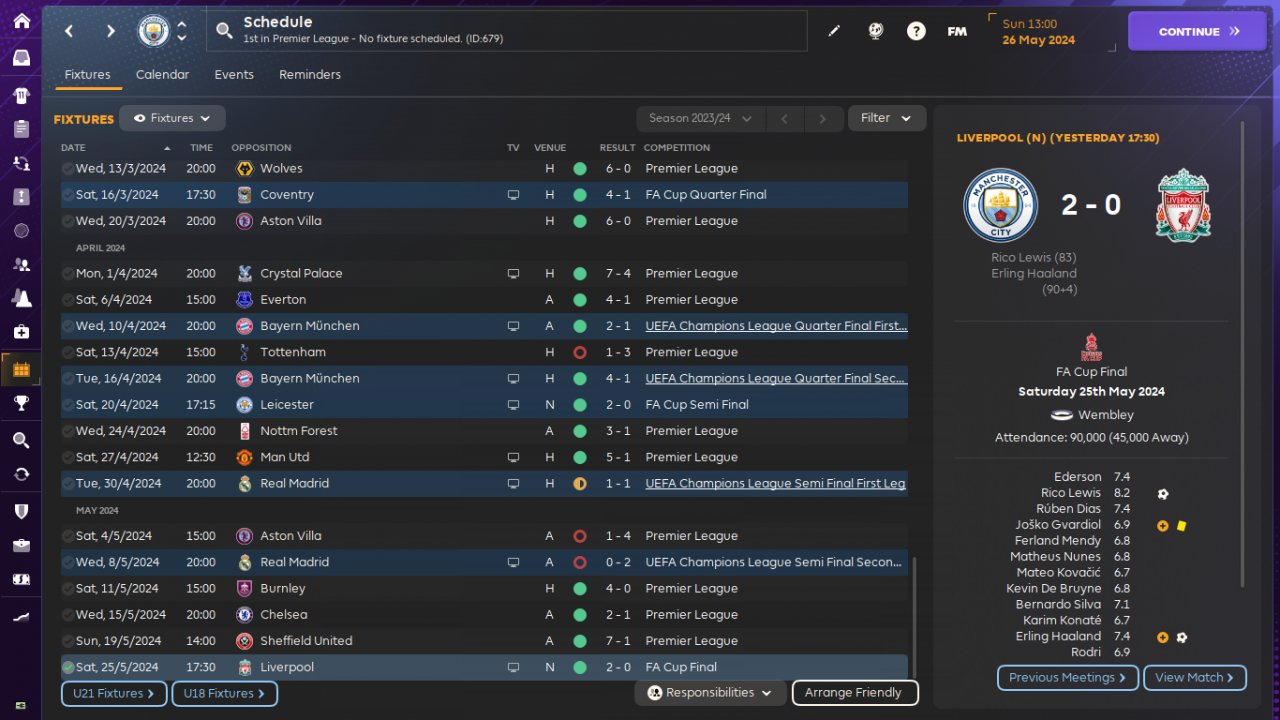Tick the check circle for the Crystal Palace fixture
This screenshot has width=1280, height=720.
(x=68, y=274)
